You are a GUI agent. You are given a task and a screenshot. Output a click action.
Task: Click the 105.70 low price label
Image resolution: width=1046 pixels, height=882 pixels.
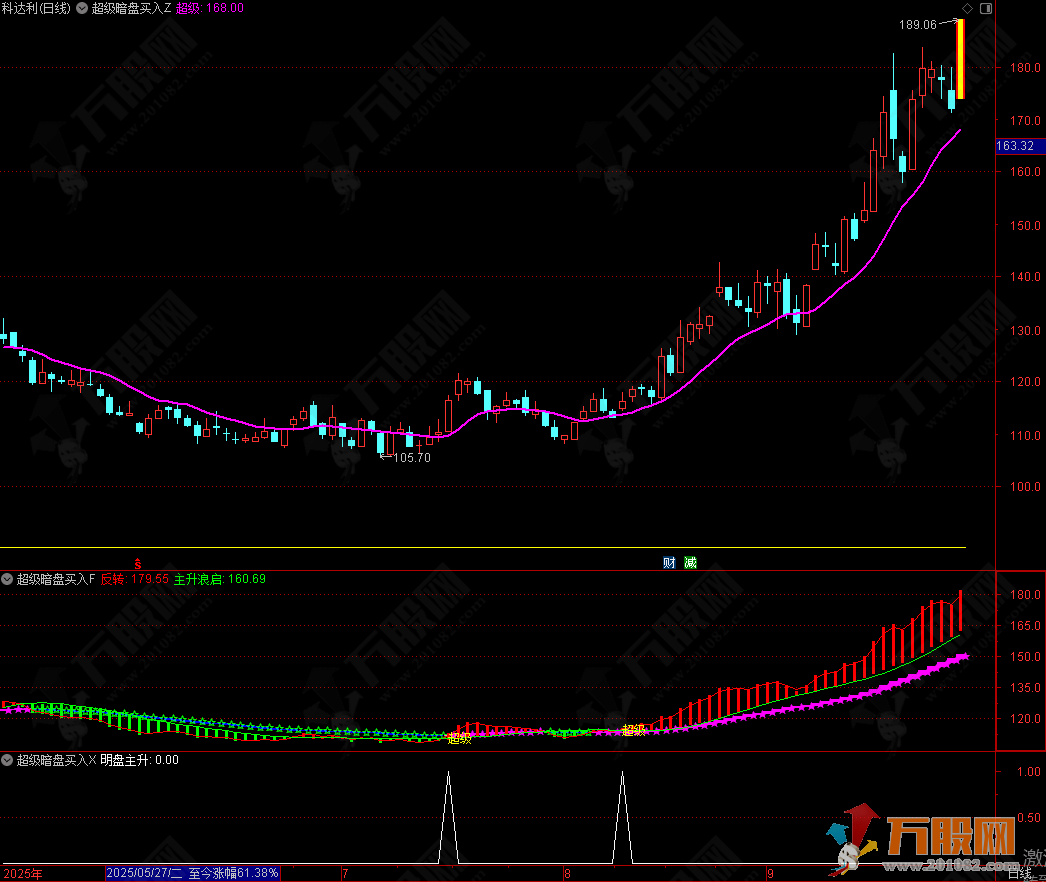pos(412,458)
